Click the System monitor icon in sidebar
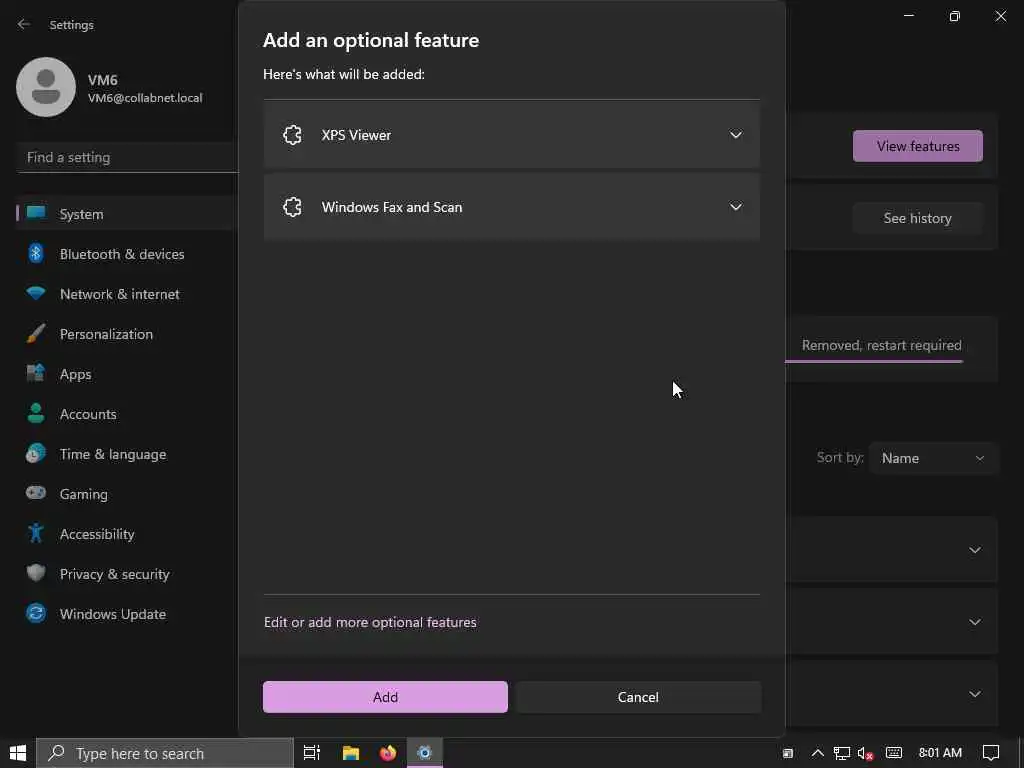 click(x=36, y=213)
